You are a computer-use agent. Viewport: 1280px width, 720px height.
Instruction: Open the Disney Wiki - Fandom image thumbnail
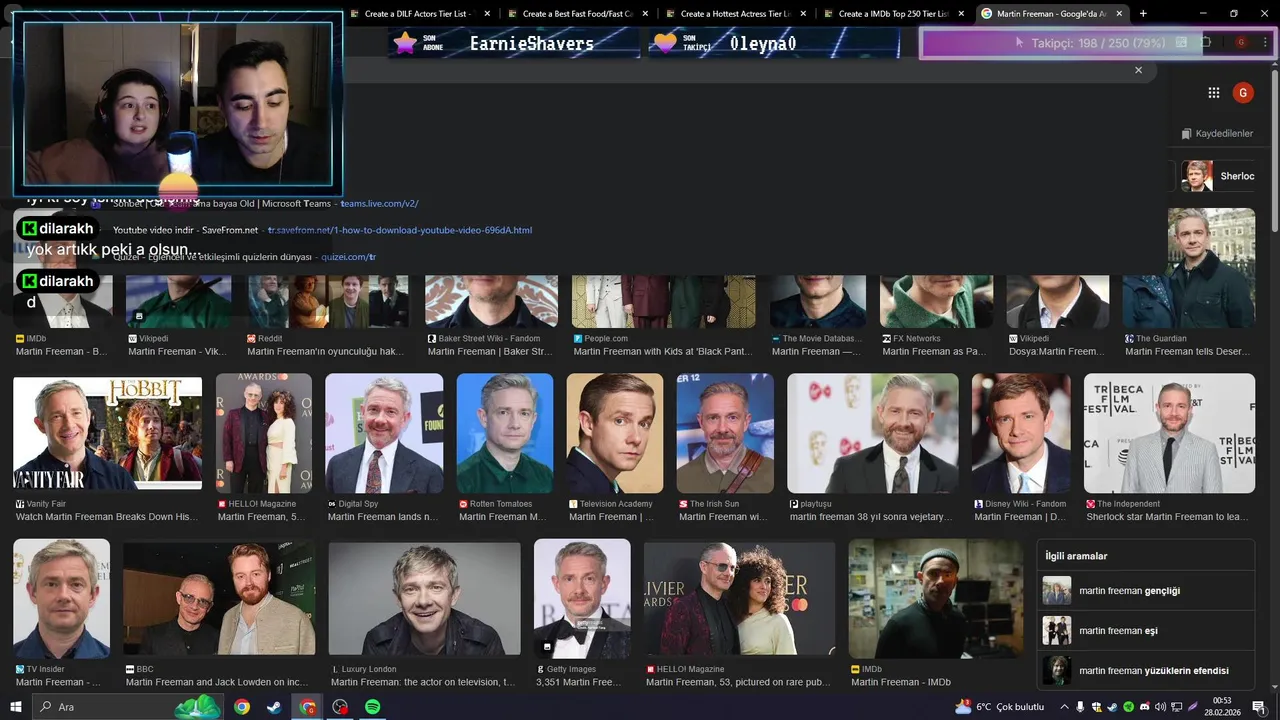point(1021,433)
